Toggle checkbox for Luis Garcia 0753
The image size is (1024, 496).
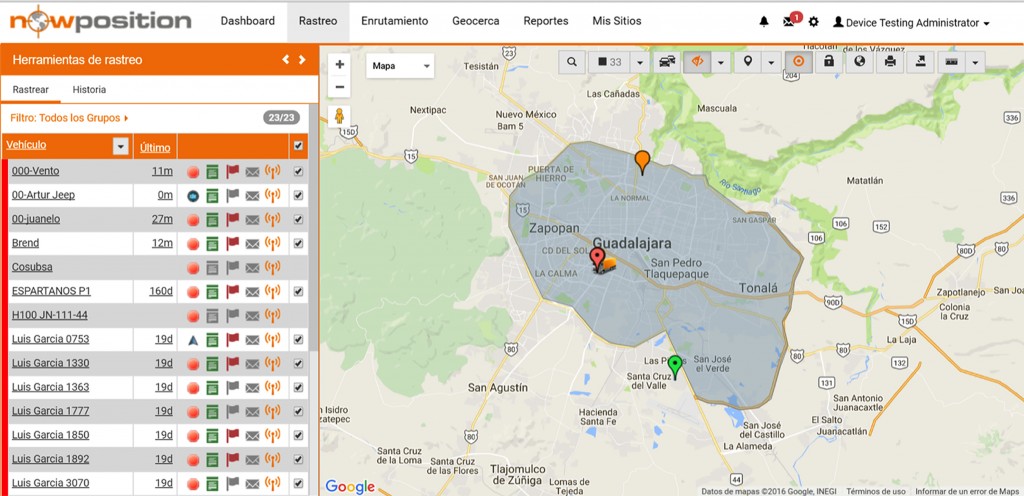pos(298,339)
